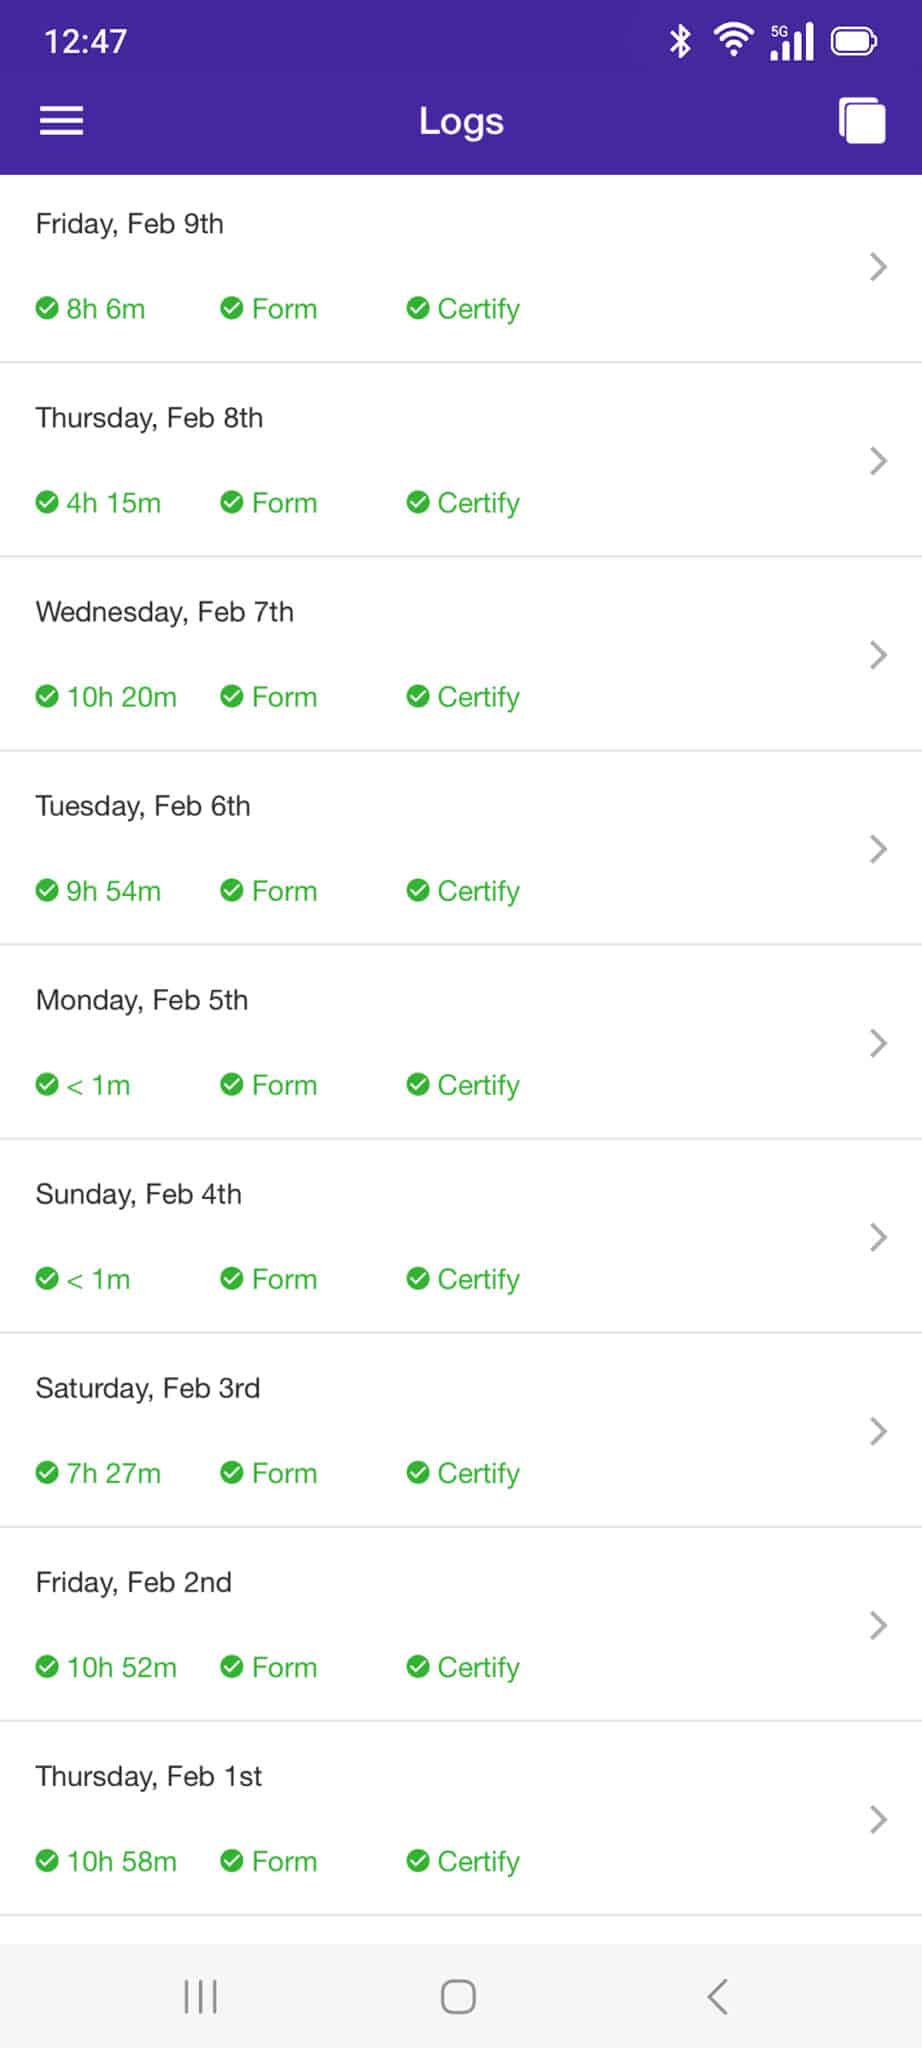Tap check icon next to 10h 20m
This screenshot has width=922, height=2048.
point(47,696)
